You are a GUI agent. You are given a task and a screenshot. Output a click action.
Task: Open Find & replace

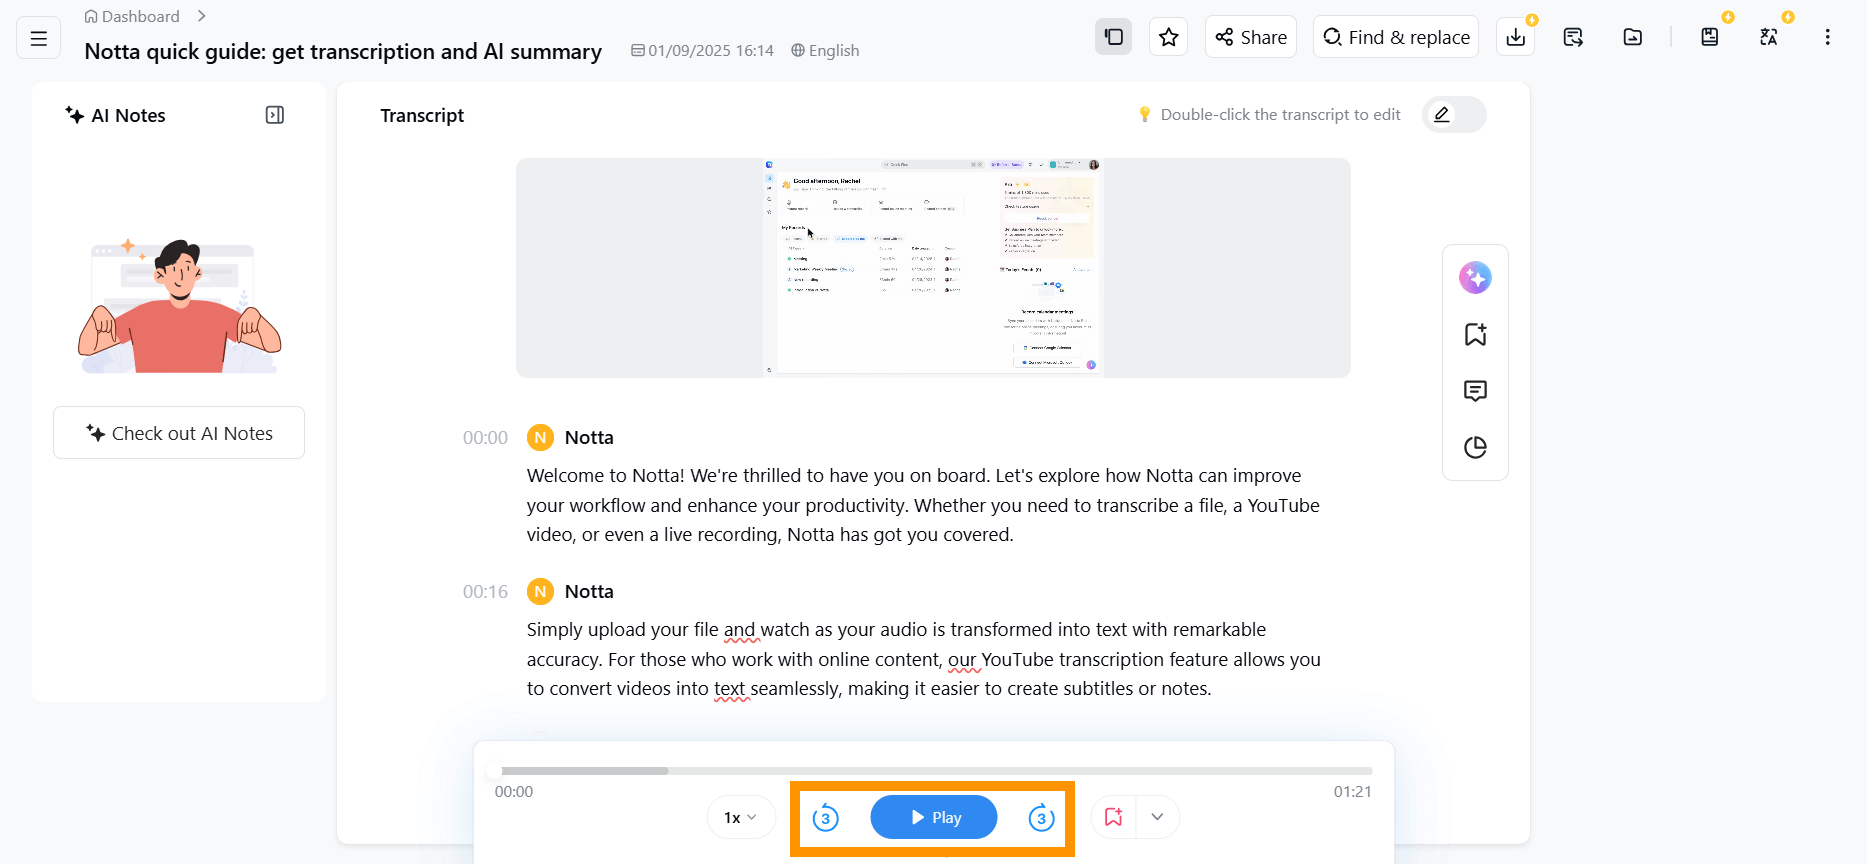pyautogui.click(x=1396, y=37)
